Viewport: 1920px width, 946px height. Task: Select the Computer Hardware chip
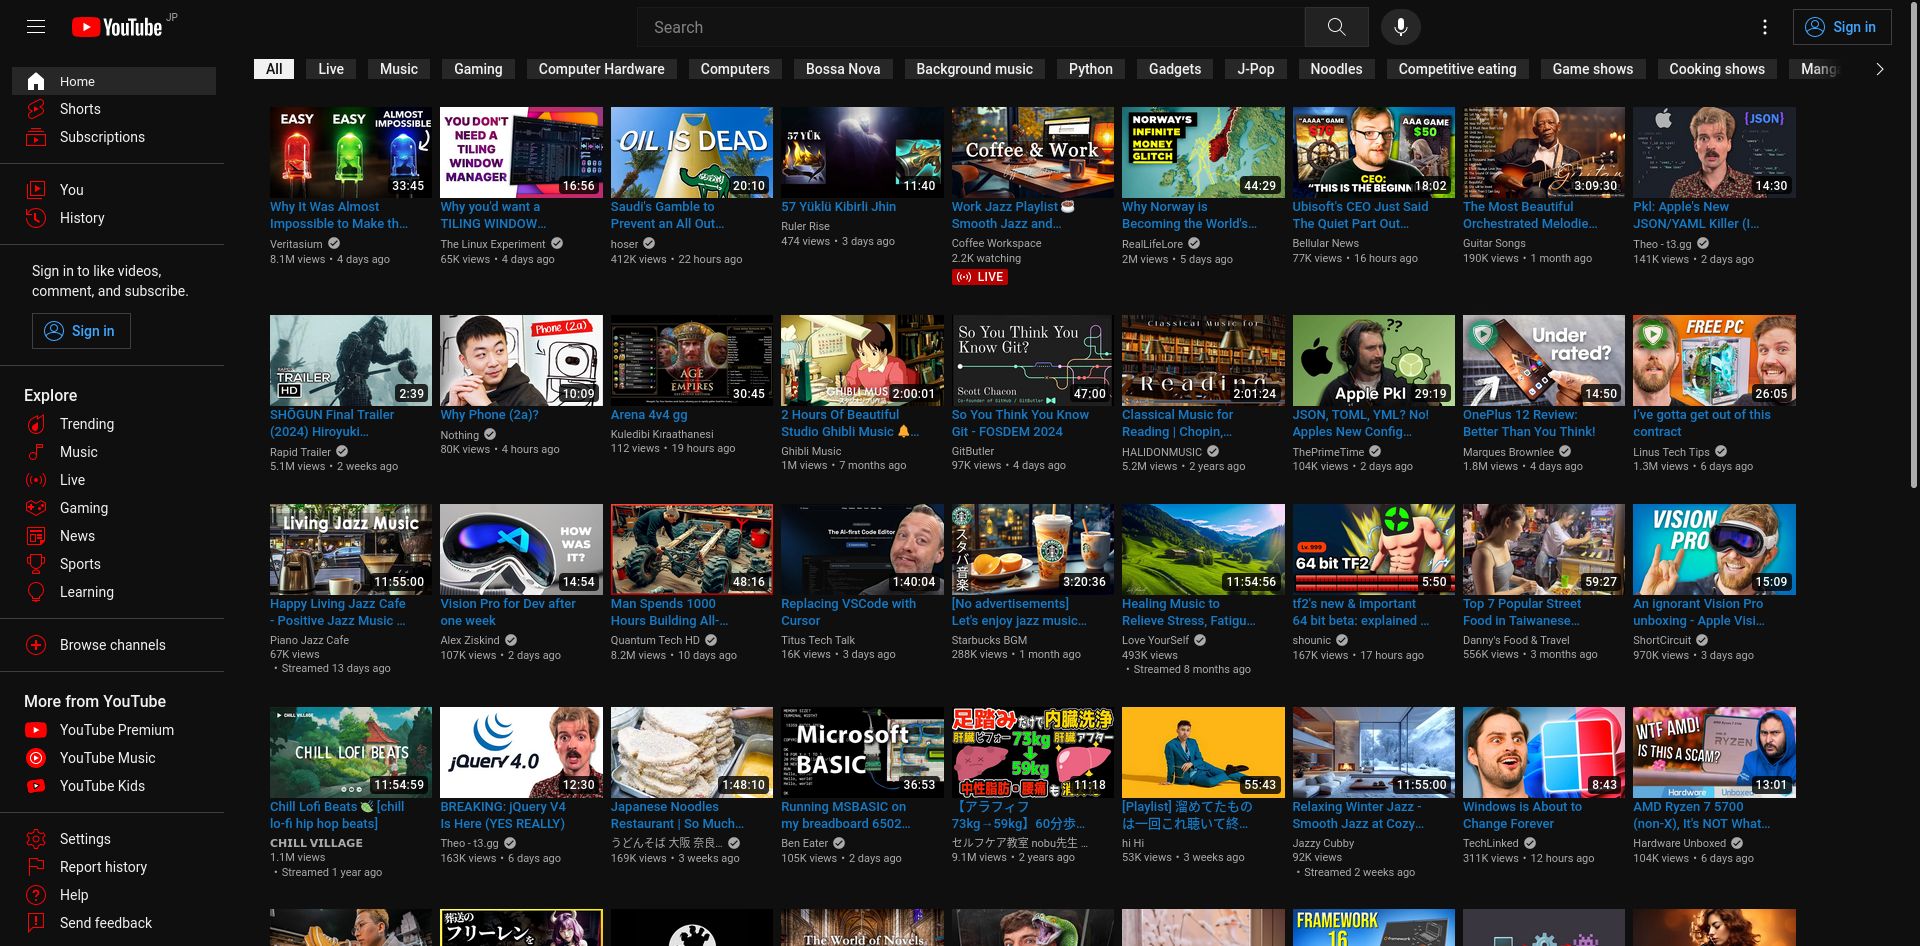pyautogui.click(x=601, y=69)
